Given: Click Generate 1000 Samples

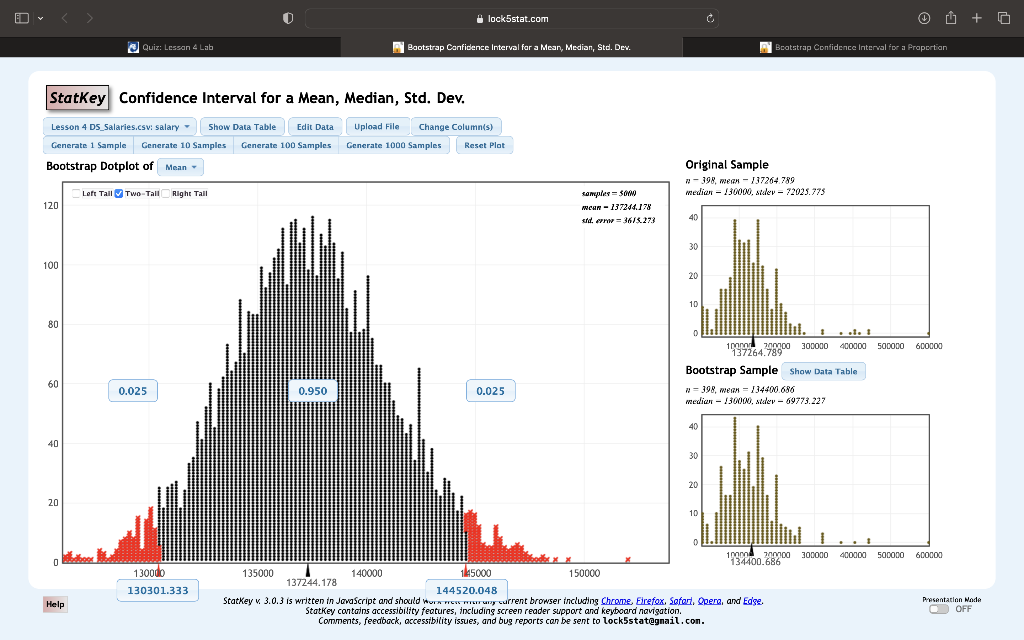Looking at the screenshot, I should 392,145.
